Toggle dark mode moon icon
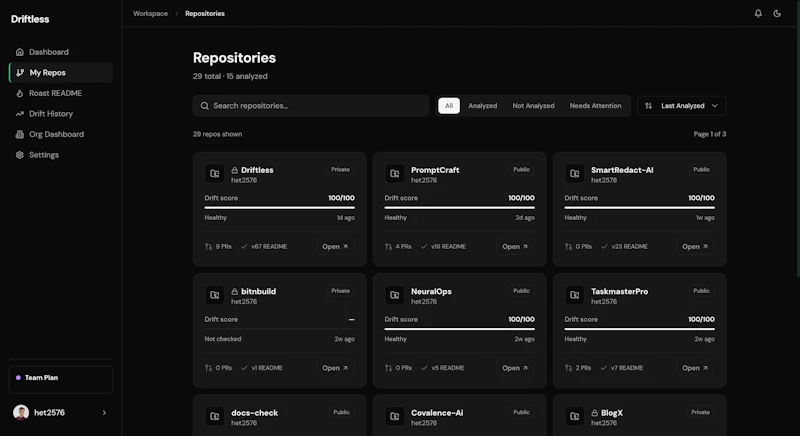This screenshot has width=800, height=436. (x=777, y=14)
